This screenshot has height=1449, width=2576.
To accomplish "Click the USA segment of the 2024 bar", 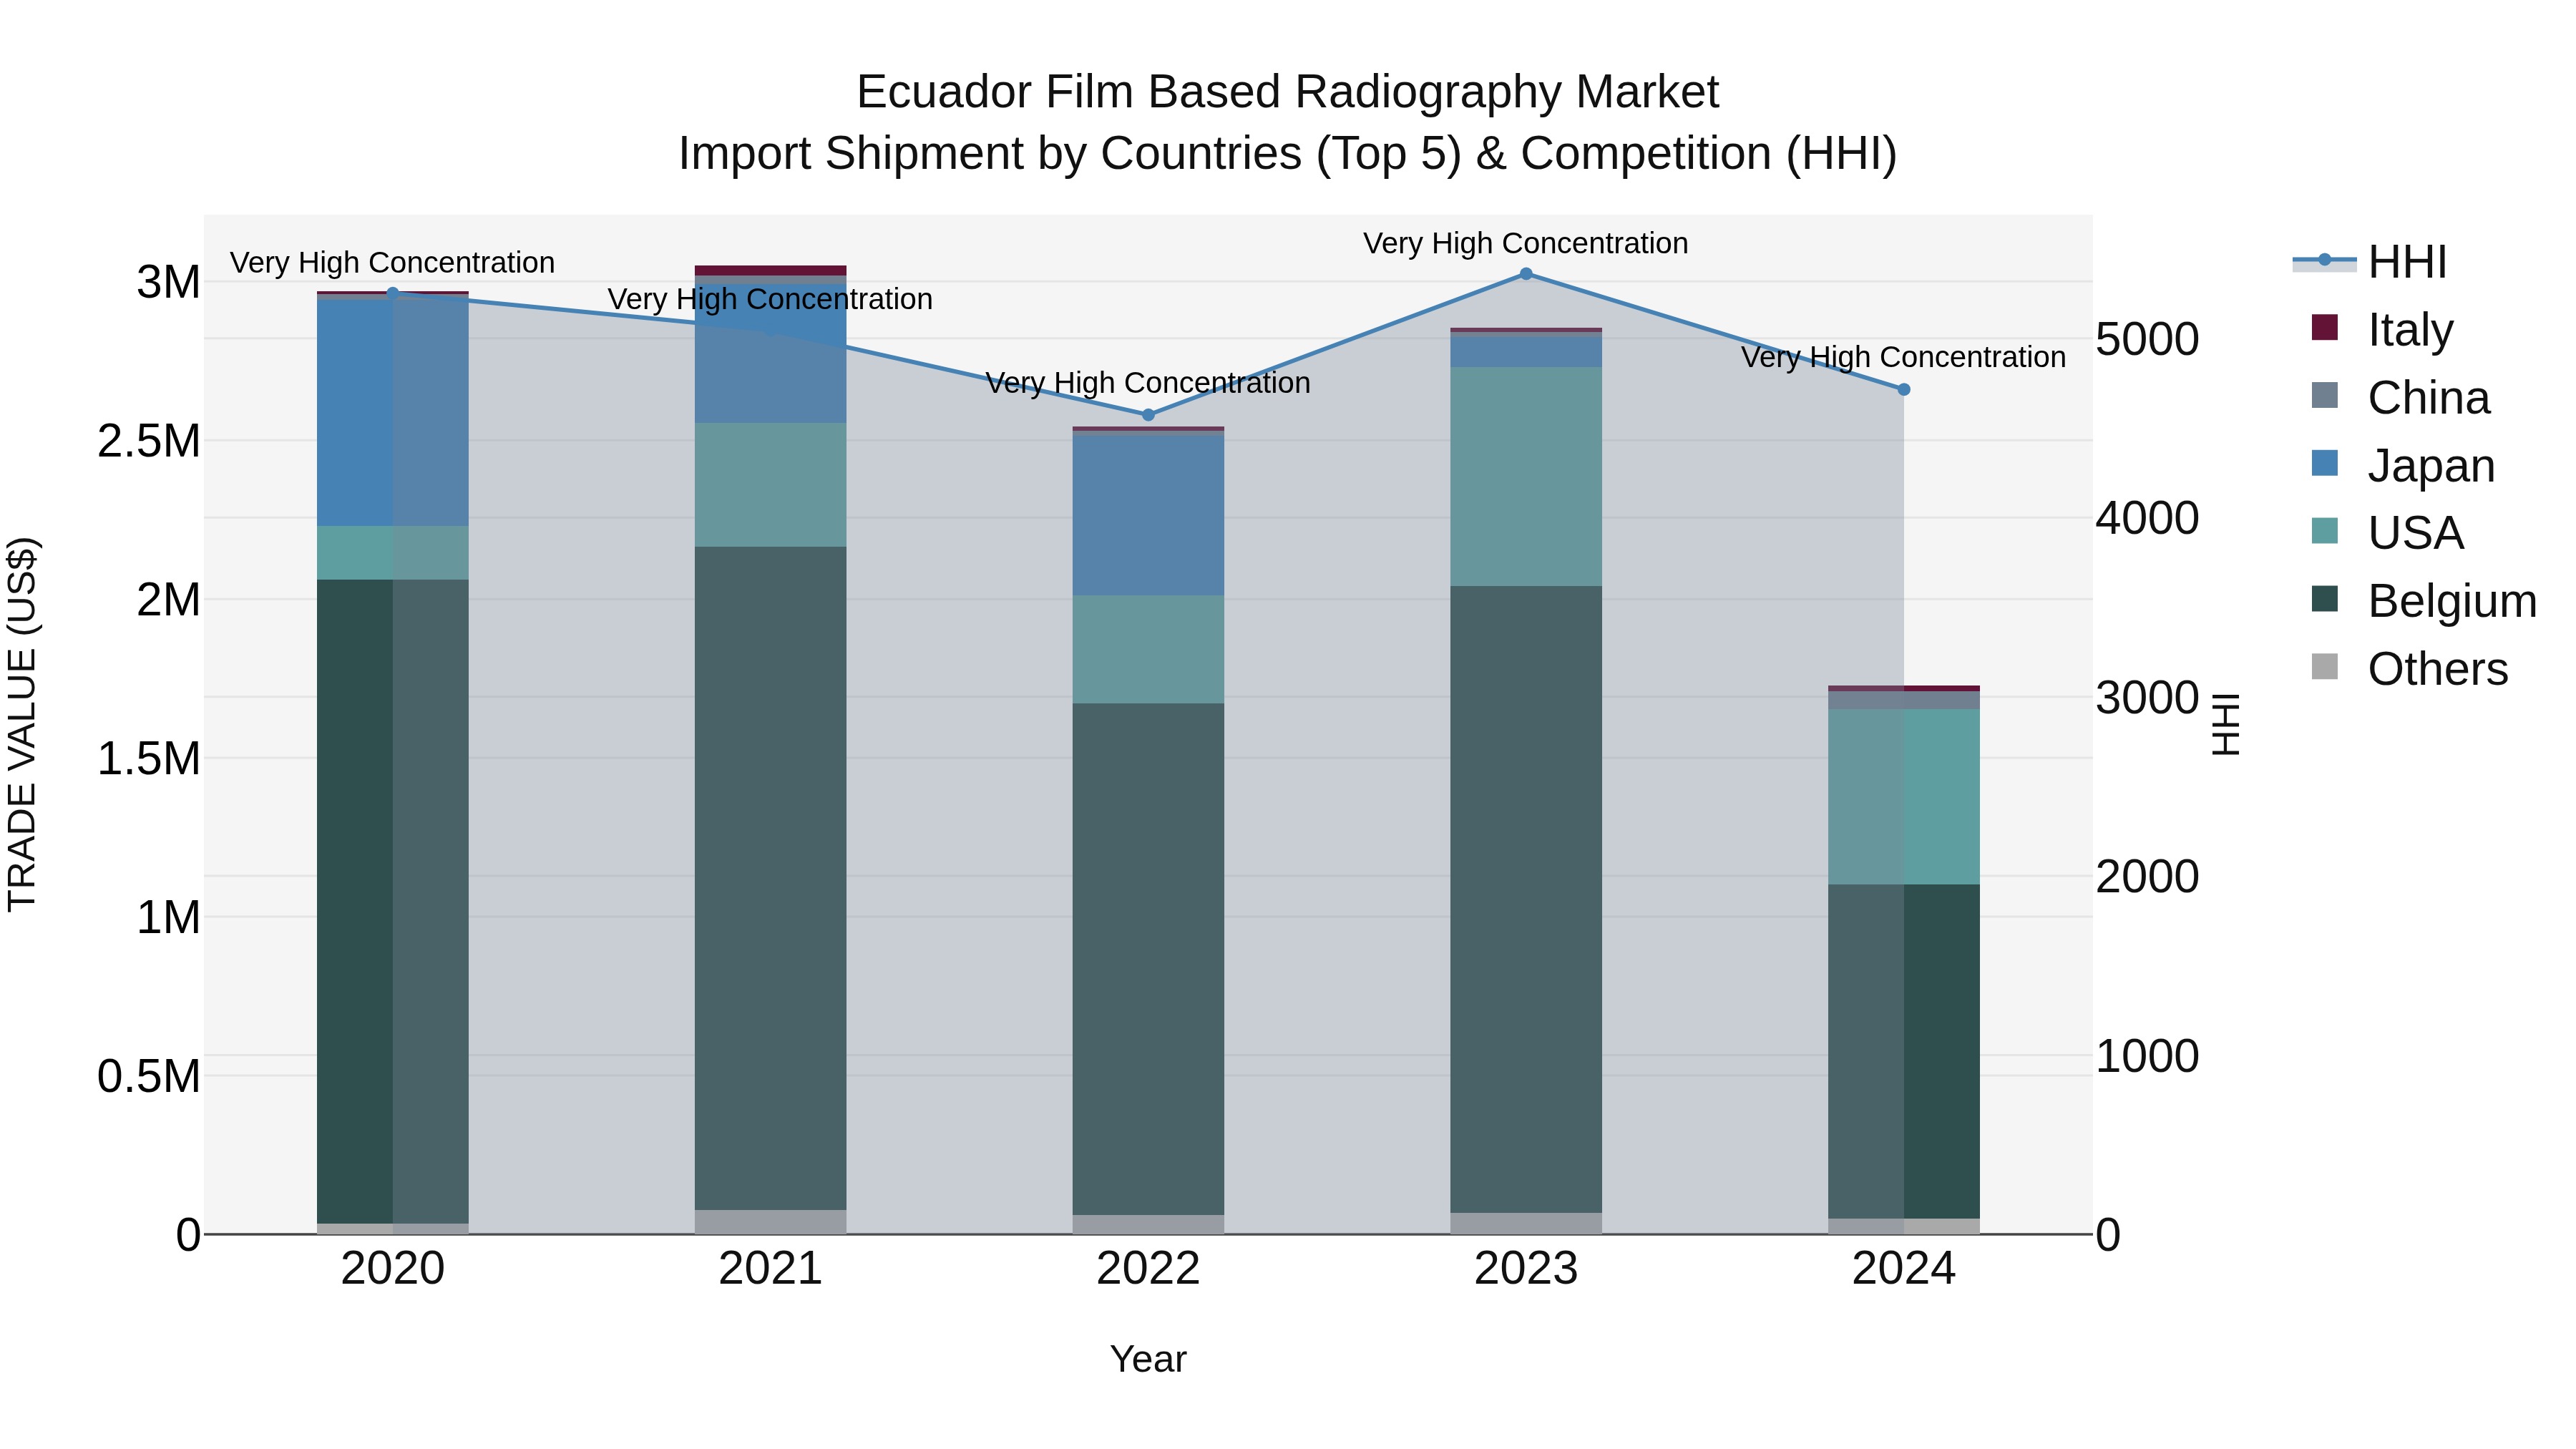I will [x=1904, y=797].
